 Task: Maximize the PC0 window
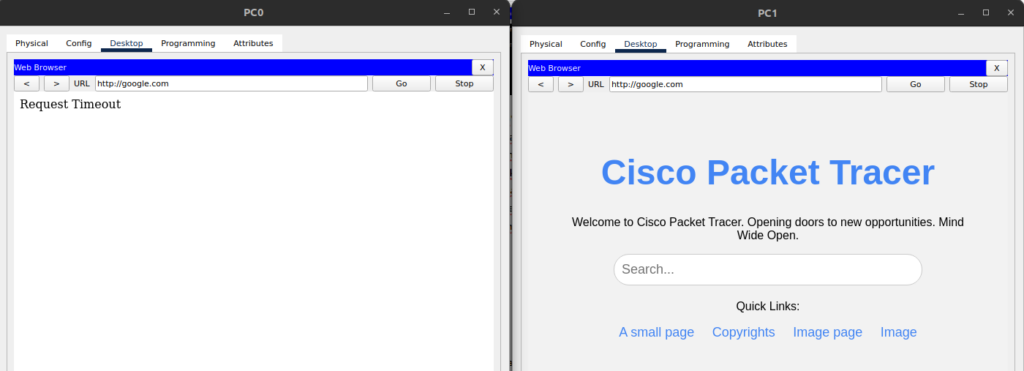coord(472,12)
